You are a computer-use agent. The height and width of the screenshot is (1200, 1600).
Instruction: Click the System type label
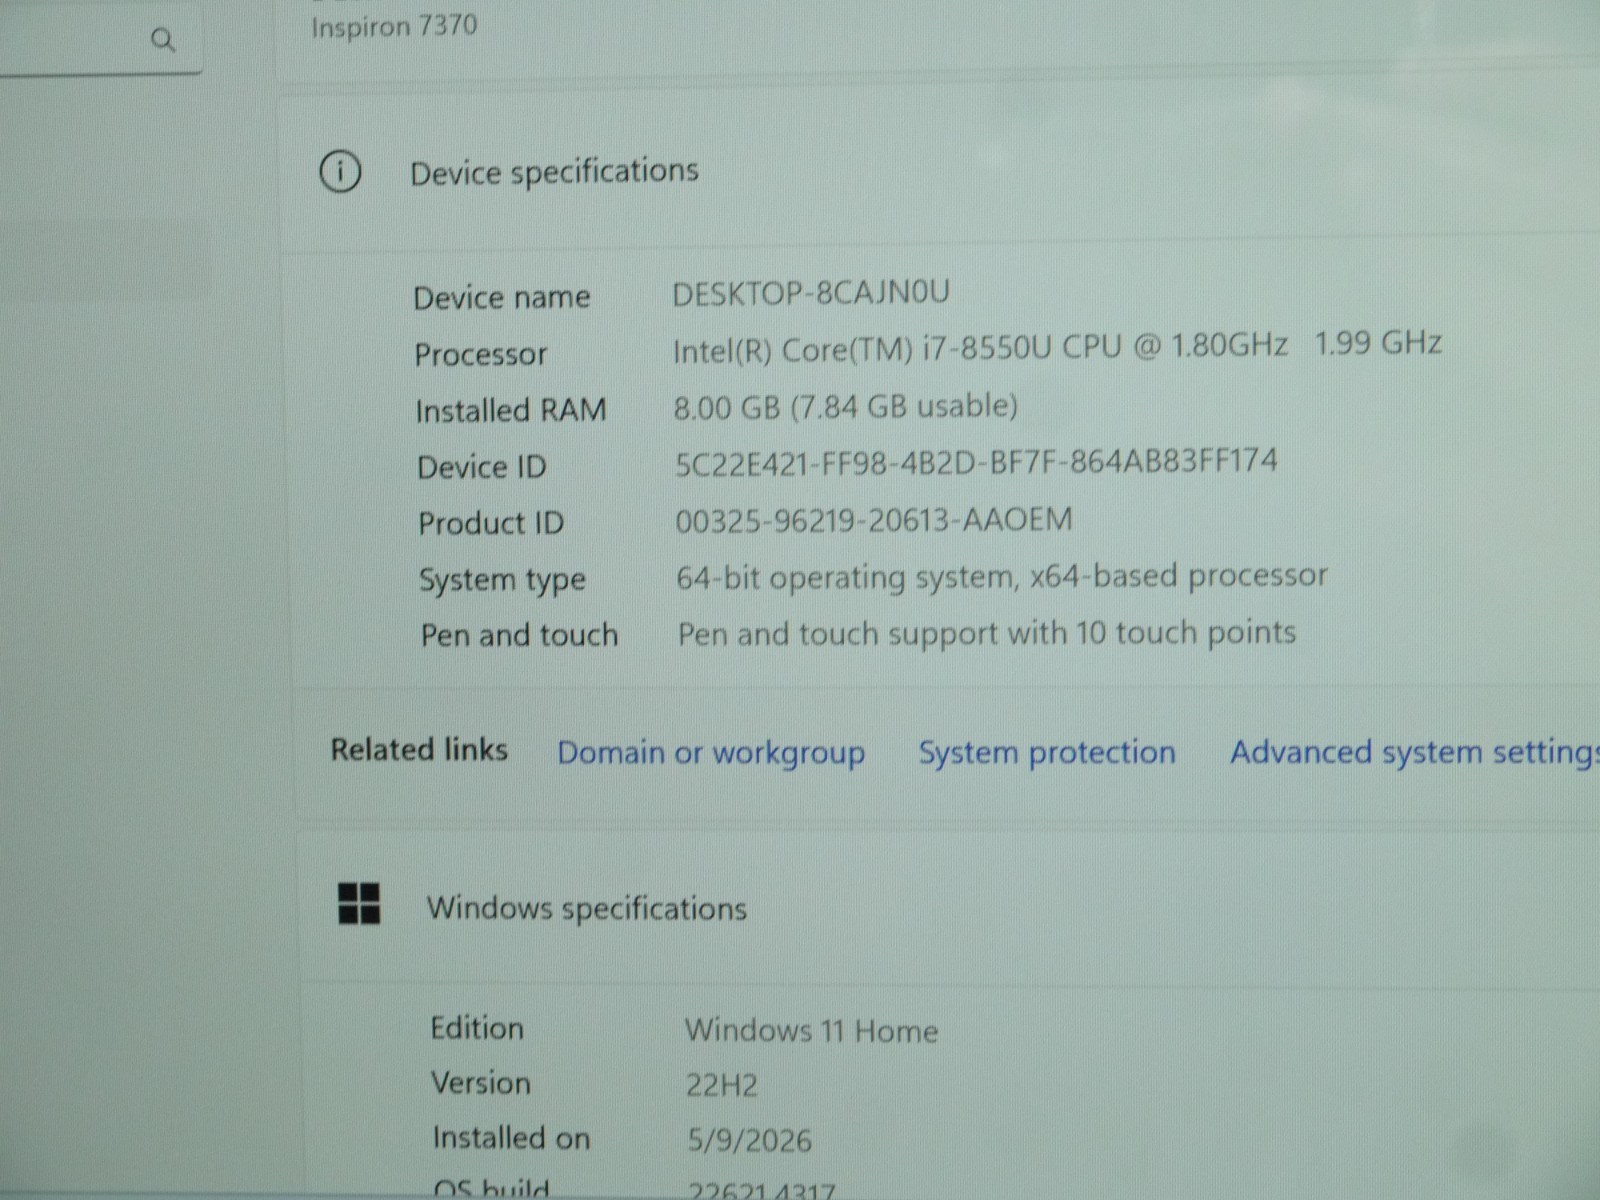(502, 580)
